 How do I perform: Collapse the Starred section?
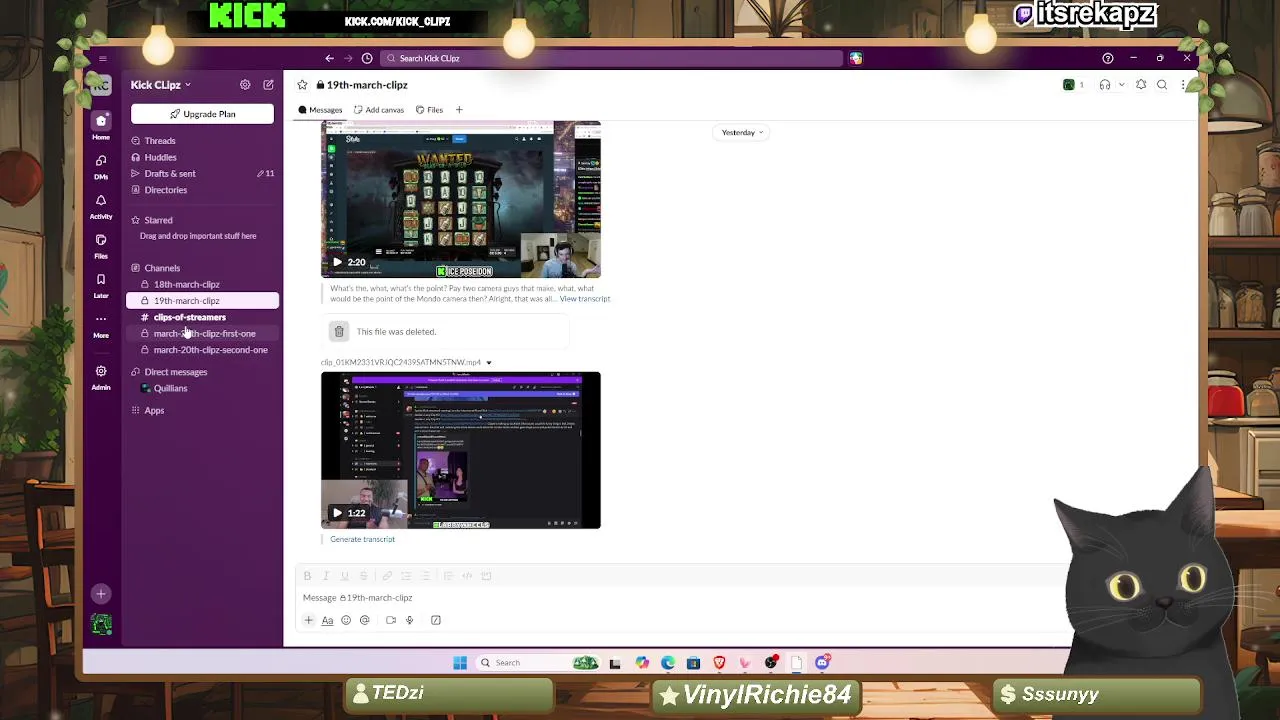click(158, 220)
